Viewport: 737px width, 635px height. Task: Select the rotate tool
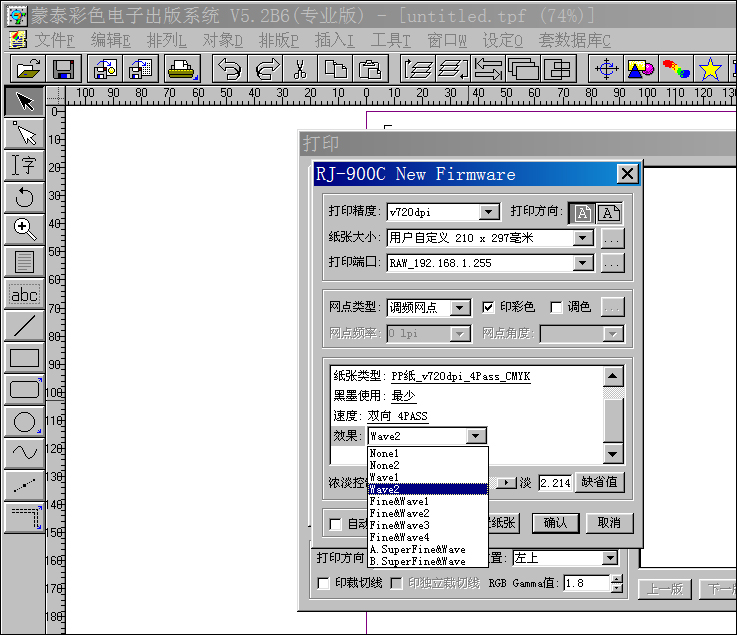[24, 197]
